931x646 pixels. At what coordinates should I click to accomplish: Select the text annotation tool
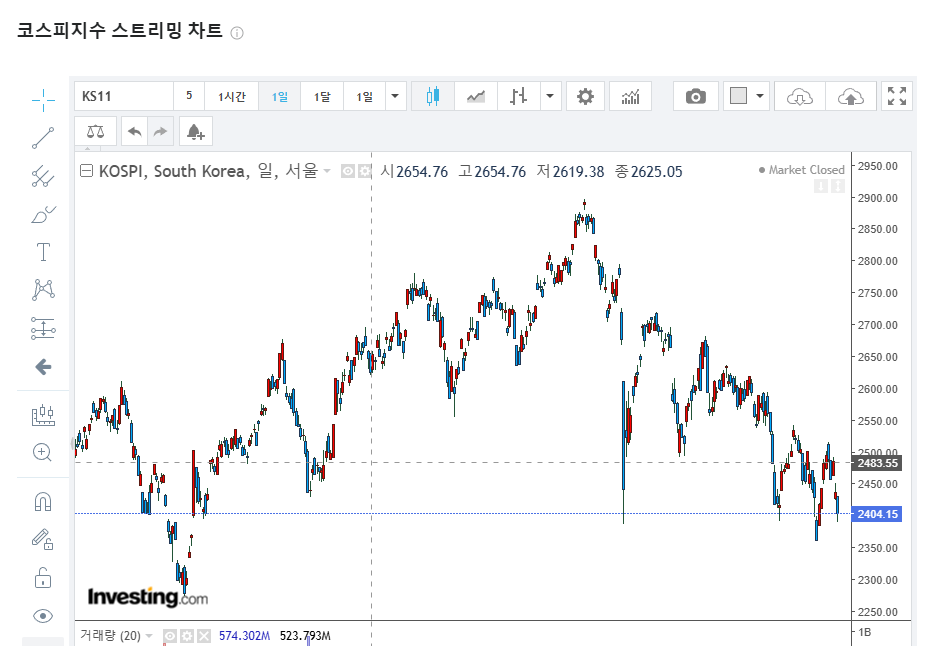pos(43,251)
